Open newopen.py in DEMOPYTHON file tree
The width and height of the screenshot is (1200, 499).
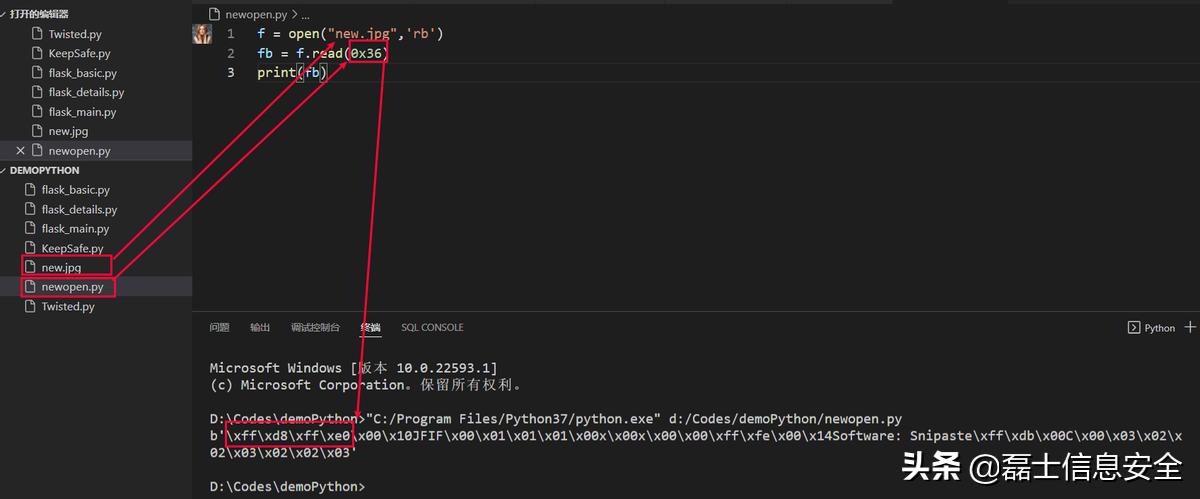coord(72,287)
